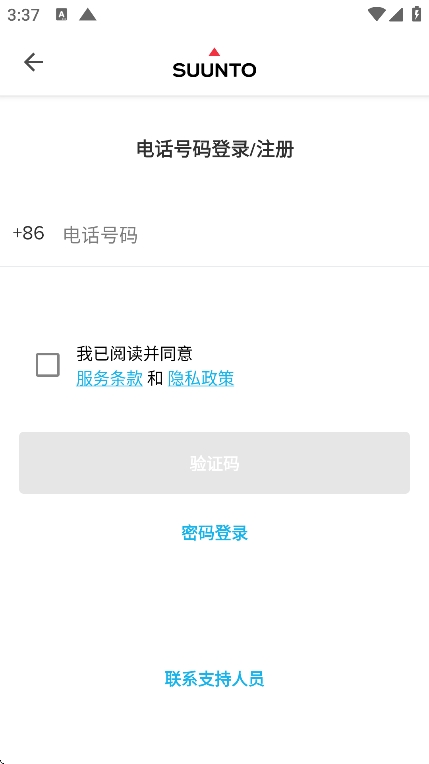The image size is (429, 764).
Task: Tap the 电话号码登录/注册 heading
Action: (215, 149)
